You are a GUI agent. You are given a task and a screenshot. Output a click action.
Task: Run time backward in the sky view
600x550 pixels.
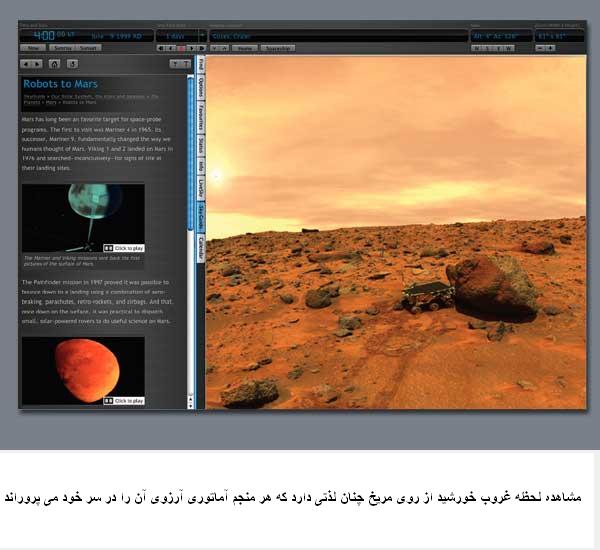tap(172, 48)
